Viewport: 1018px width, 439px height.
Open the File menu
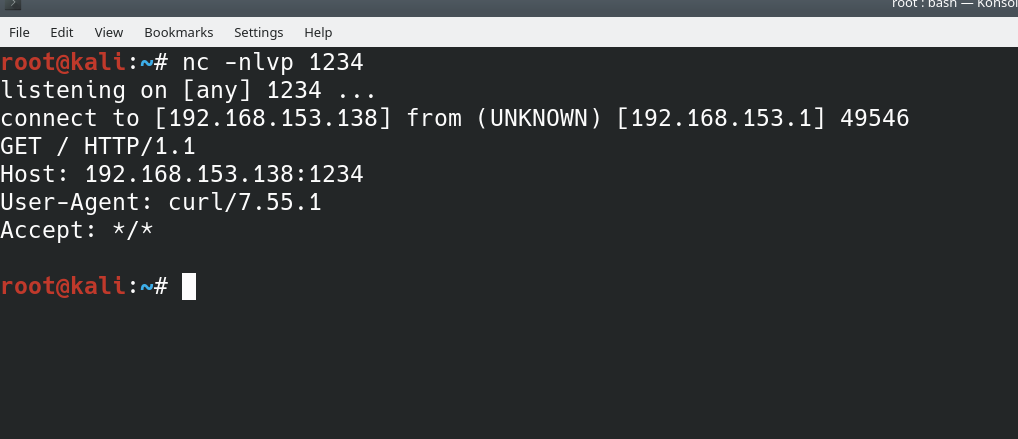pos(19,32)
